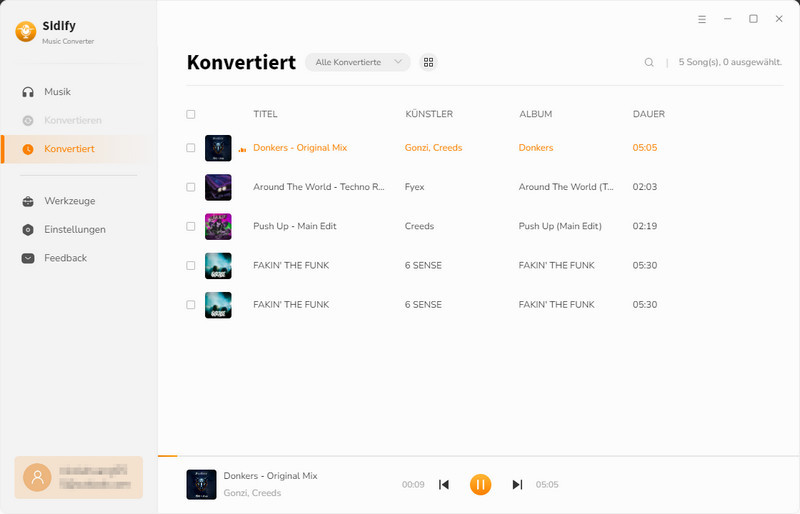Click the Push Up cover thumbnail

[218, 227]
